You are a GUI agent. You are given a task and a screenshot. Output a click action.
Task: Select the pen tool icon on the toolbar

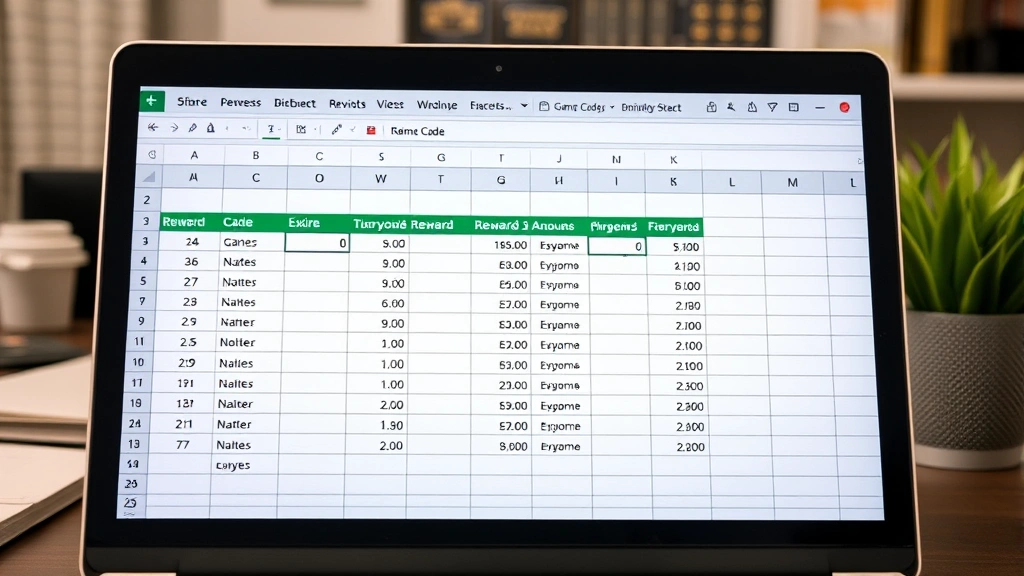(192, 129)
